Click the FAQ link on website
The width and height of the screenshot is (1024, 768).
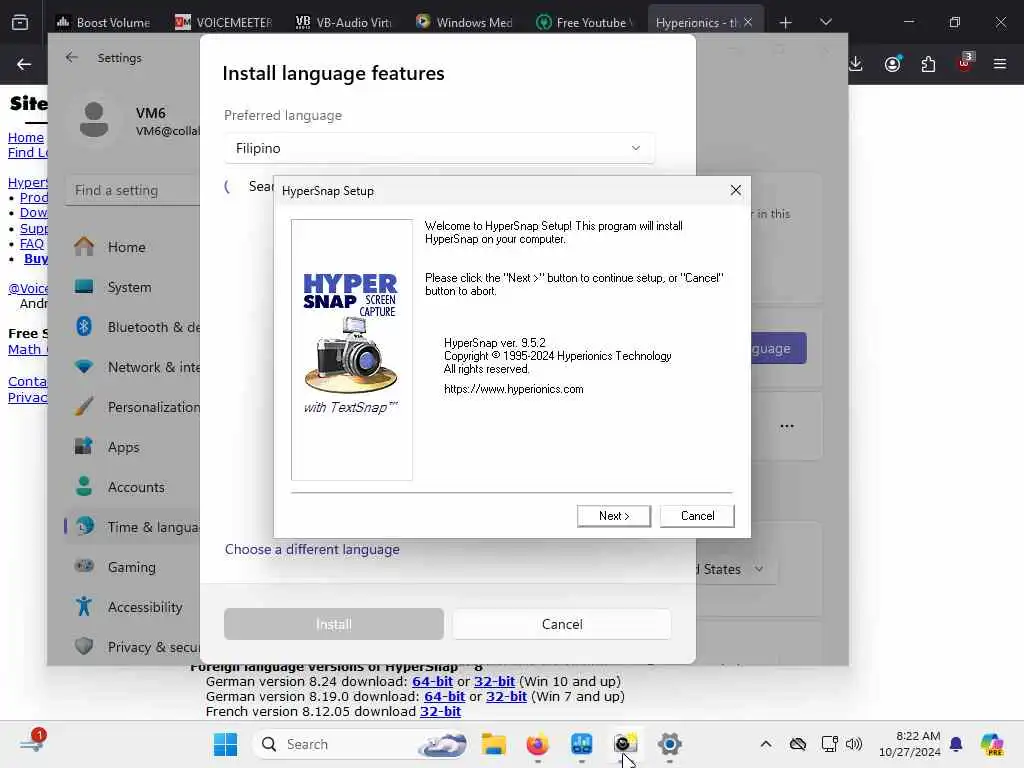(32, 244)
